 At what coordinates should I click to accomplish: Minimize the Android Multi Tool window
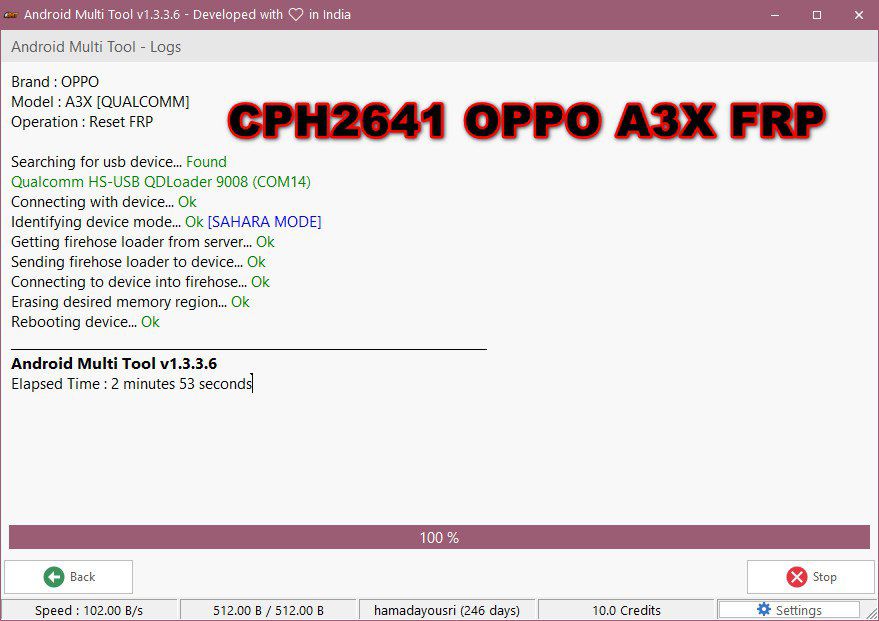tap(775, 15)
